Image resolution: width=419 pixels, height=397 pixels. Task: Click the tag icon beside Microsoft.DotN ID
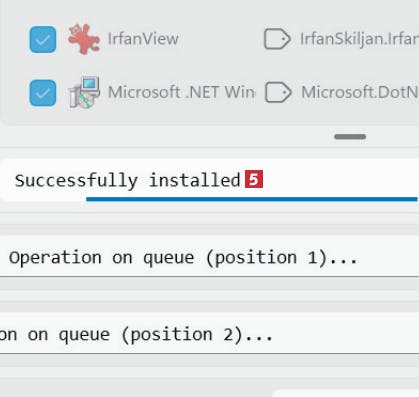pos(278,92)
